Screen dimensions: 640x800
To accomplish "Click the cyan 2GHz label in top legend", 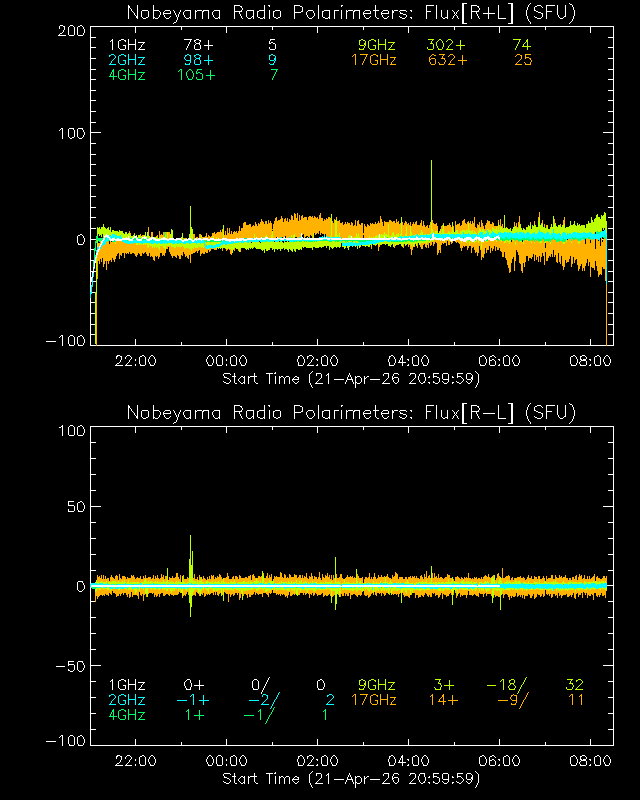I will tap(126, 60).
